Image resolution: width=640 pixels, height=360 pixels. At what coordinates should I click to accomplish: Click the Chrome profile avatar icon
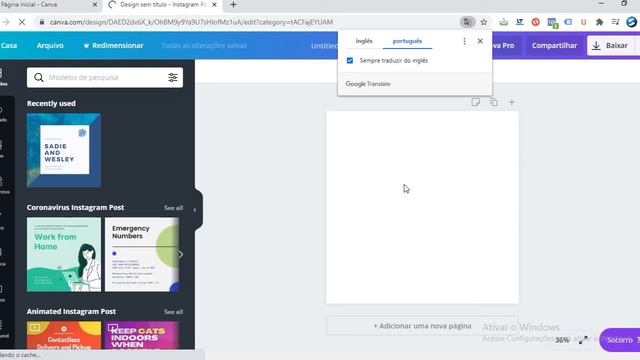click(631, 22)
